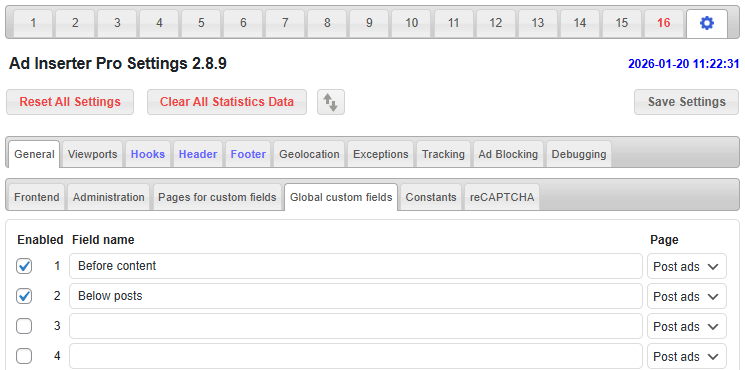Click the blue 2026-01-20 11:22:31 timestamp
Viewport: 745px width, 370px height.
pos(684,64)
